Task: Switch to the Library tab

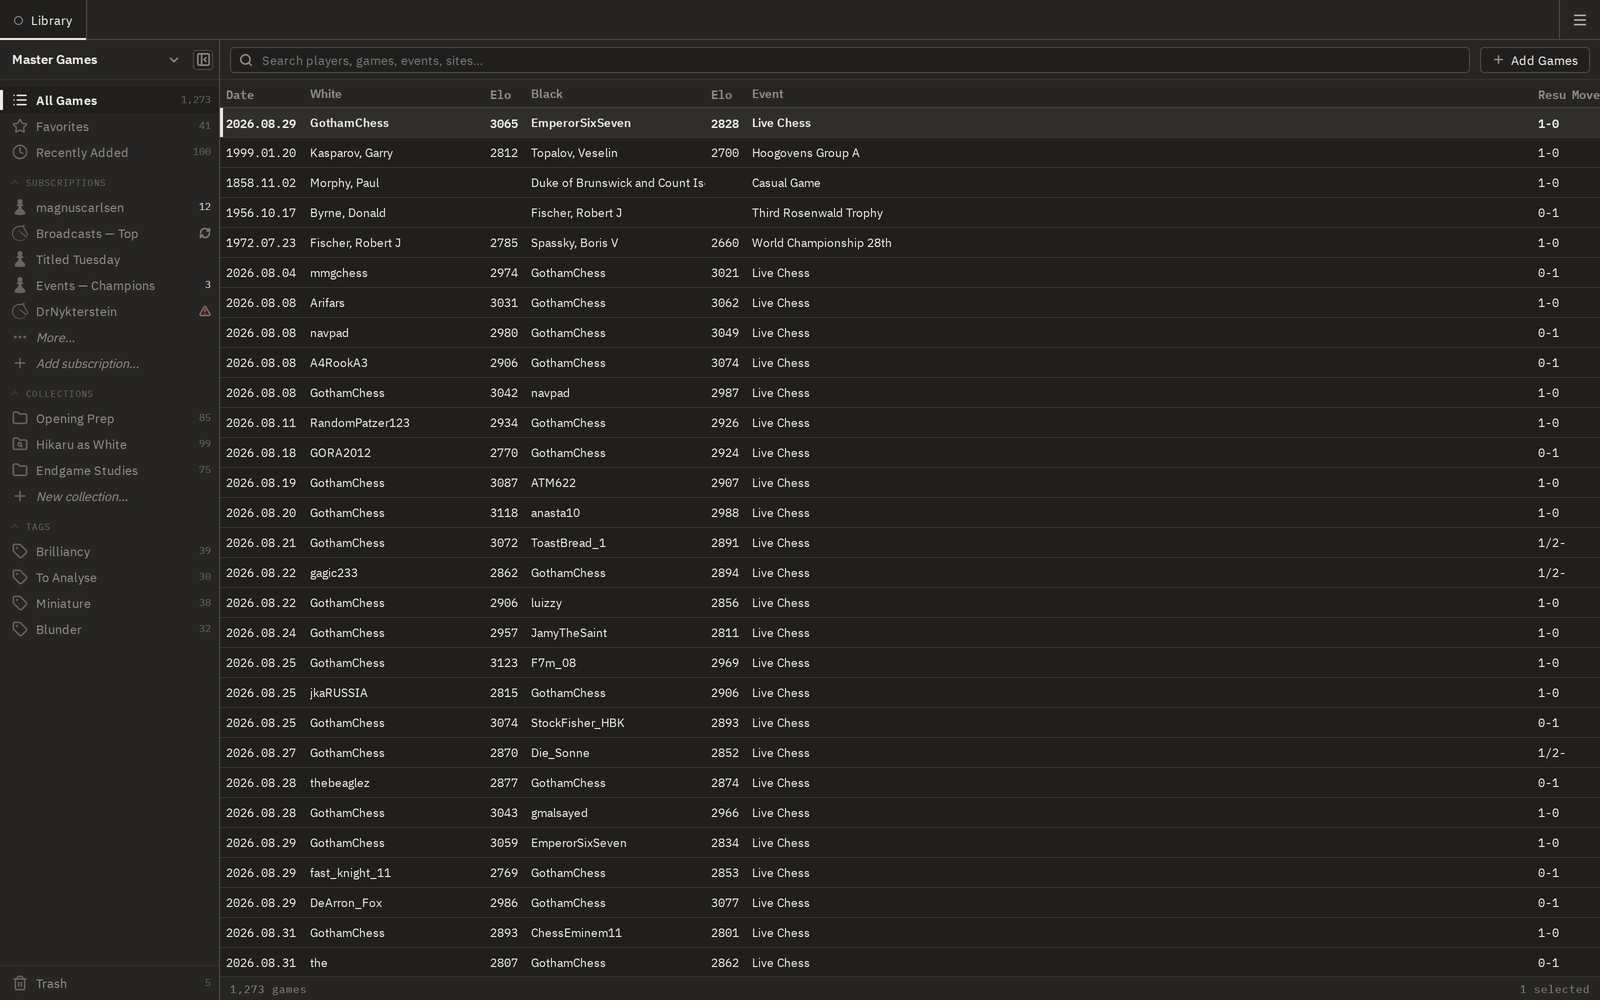Action: 43,20
